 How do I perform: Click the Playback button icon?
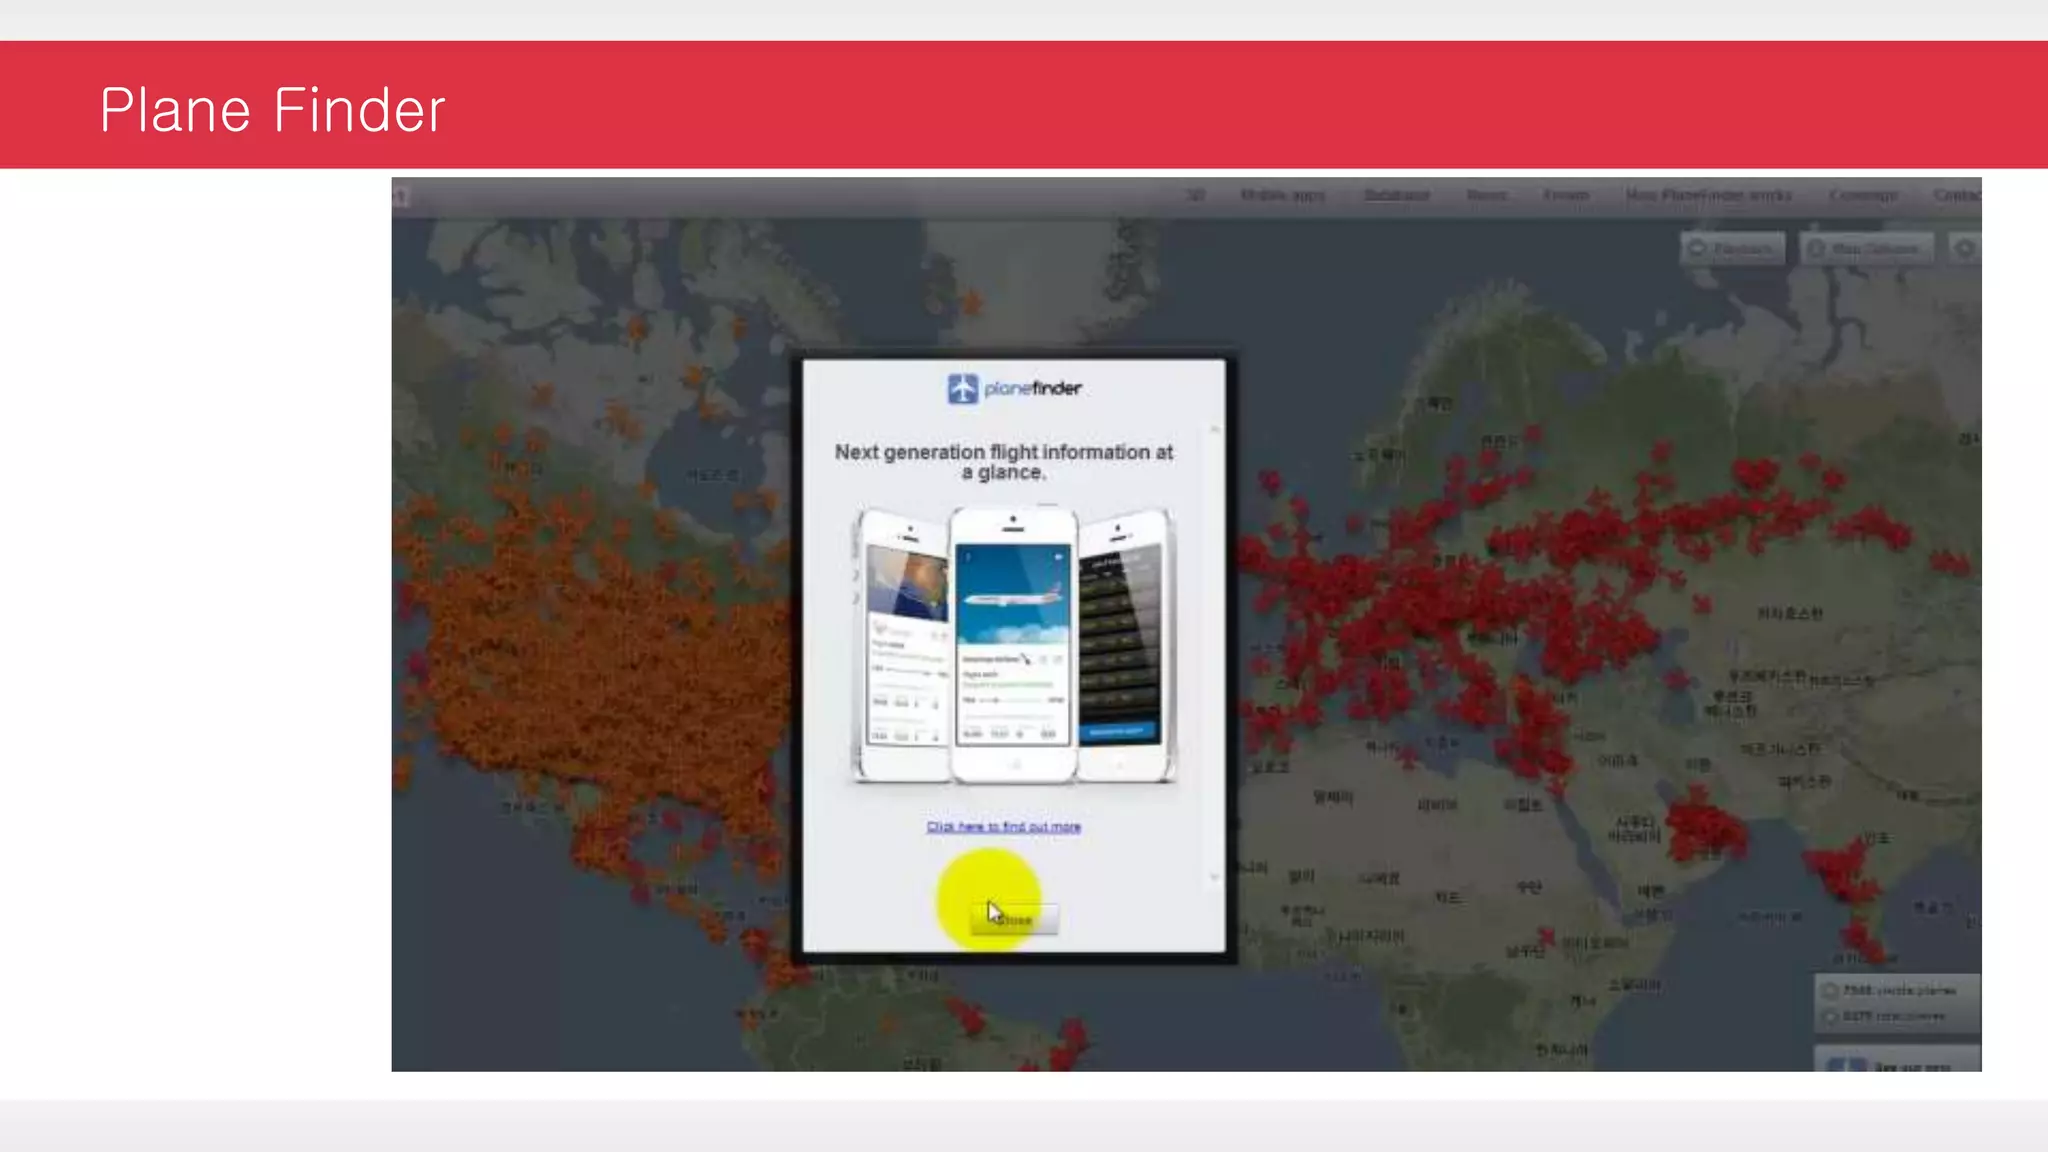[1697, 248]
